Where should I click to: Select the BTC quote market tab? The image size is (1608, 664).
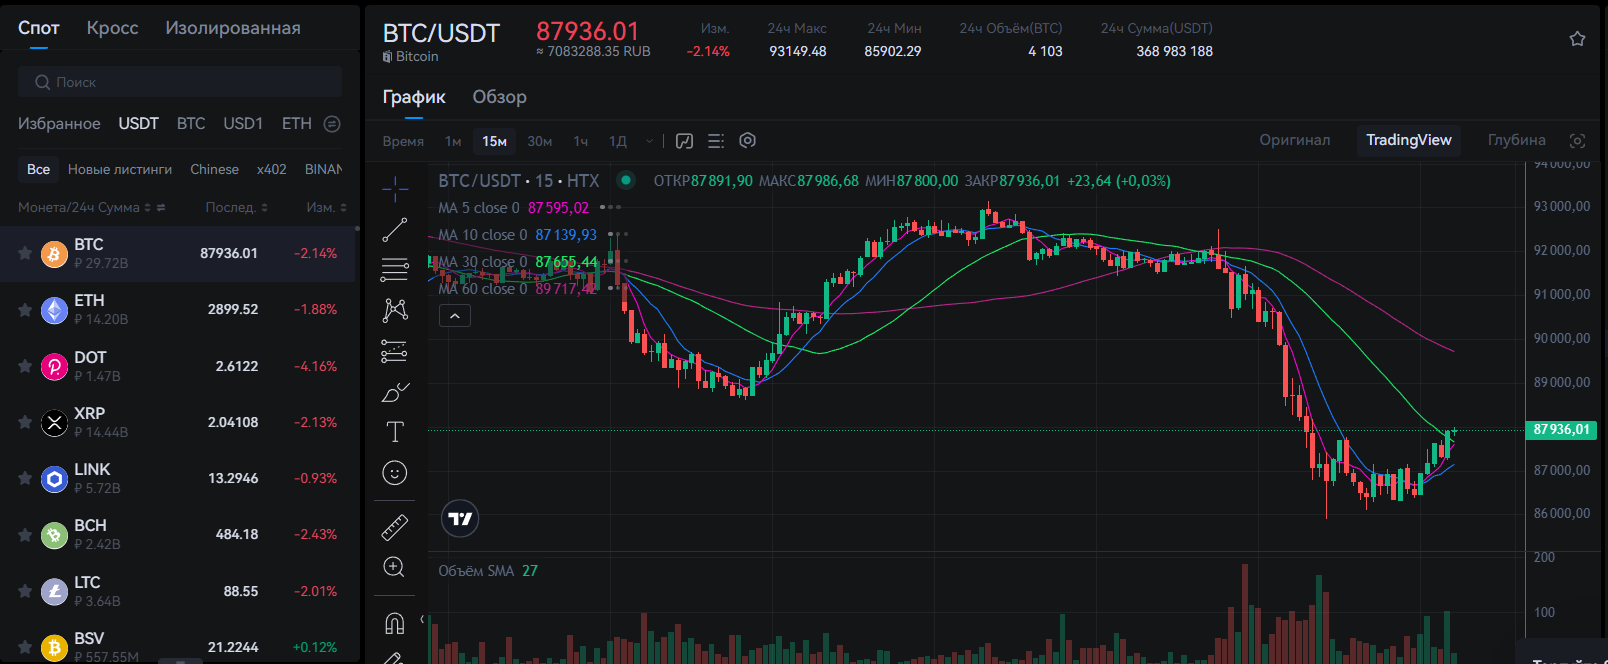coord(191,124)
